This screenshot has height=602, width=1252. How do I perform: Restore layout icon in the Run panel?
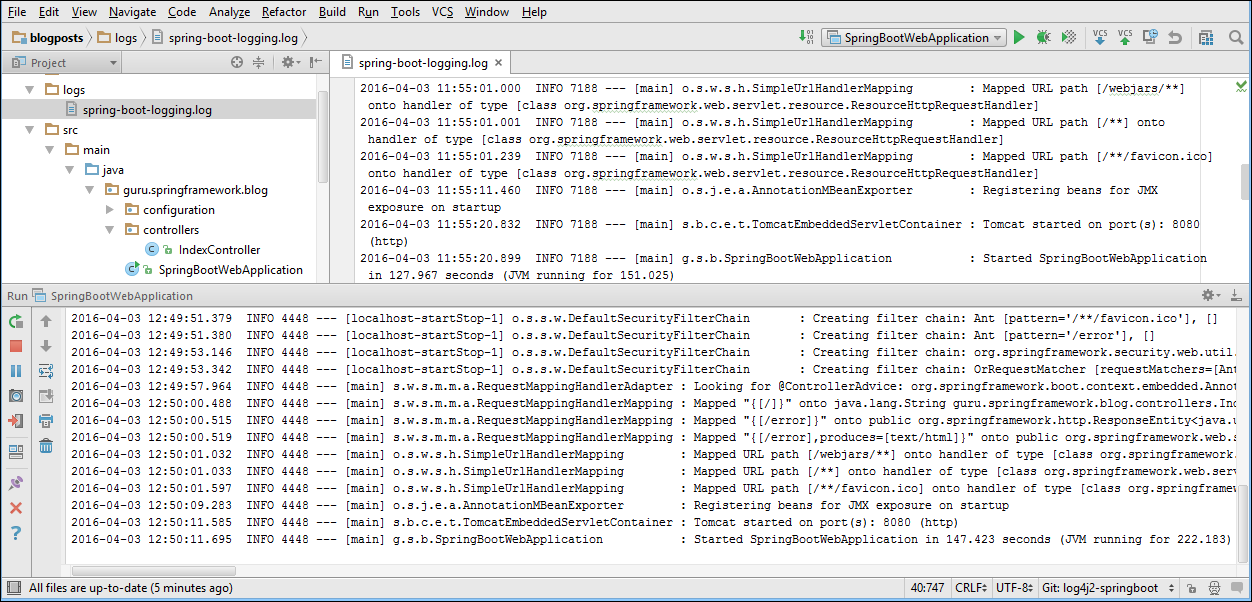pyautogui.click(x=16, y=452)
